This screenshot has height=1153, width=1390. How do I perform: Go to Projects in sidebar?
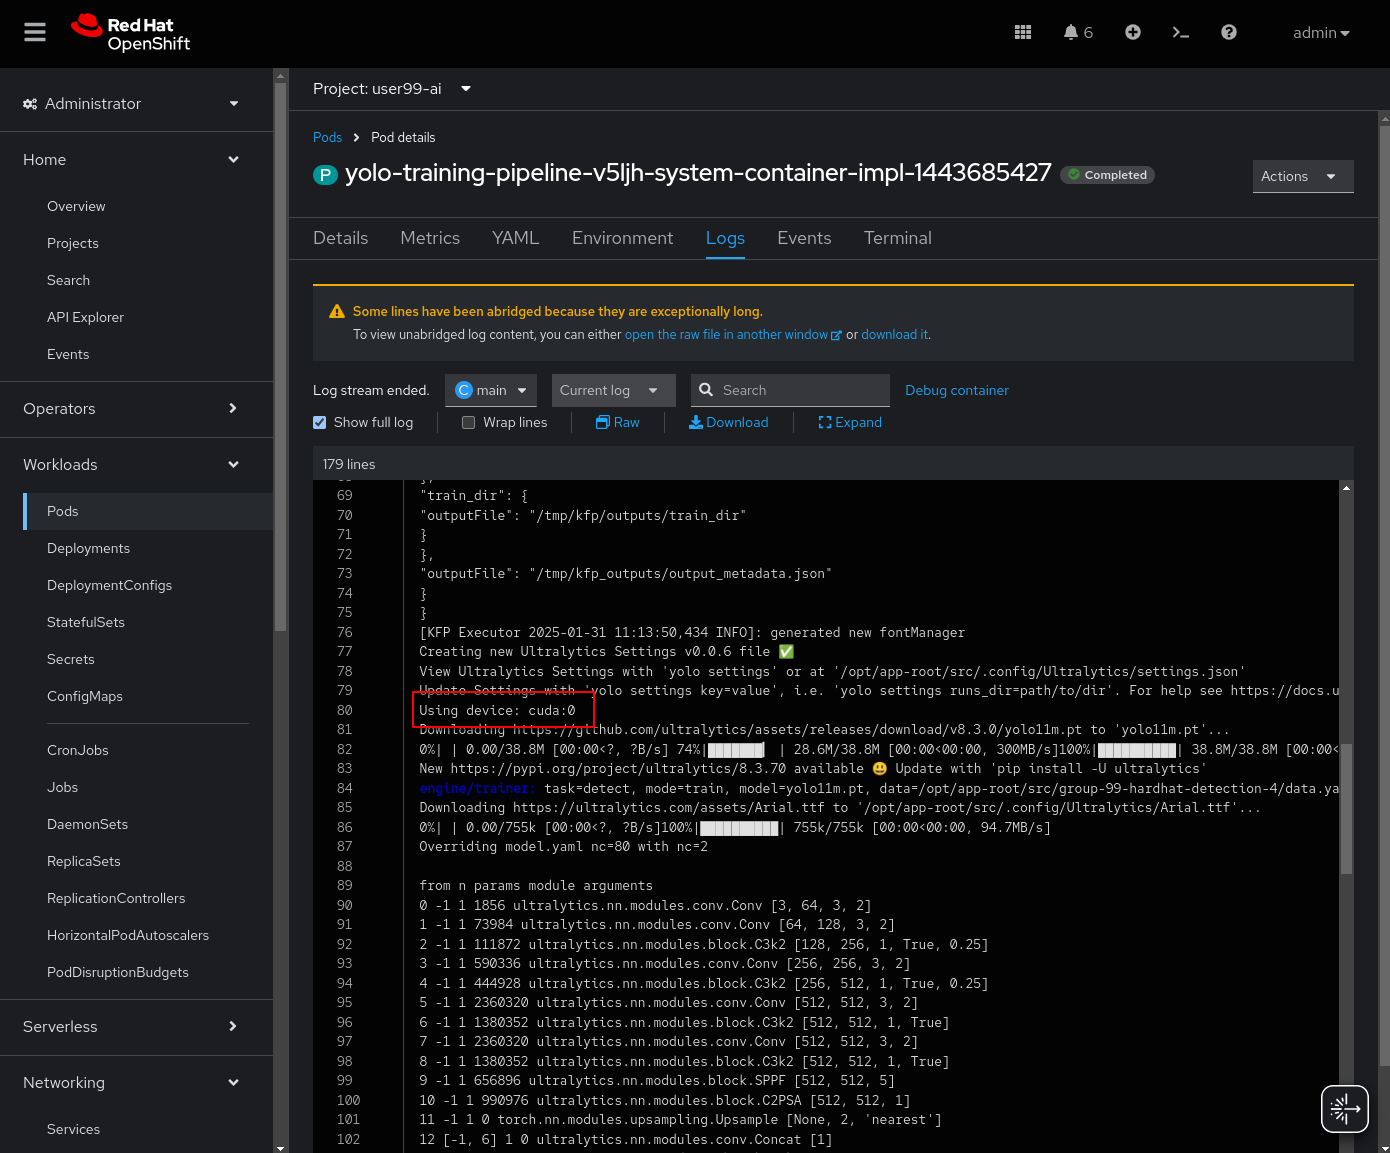[73, 243]
